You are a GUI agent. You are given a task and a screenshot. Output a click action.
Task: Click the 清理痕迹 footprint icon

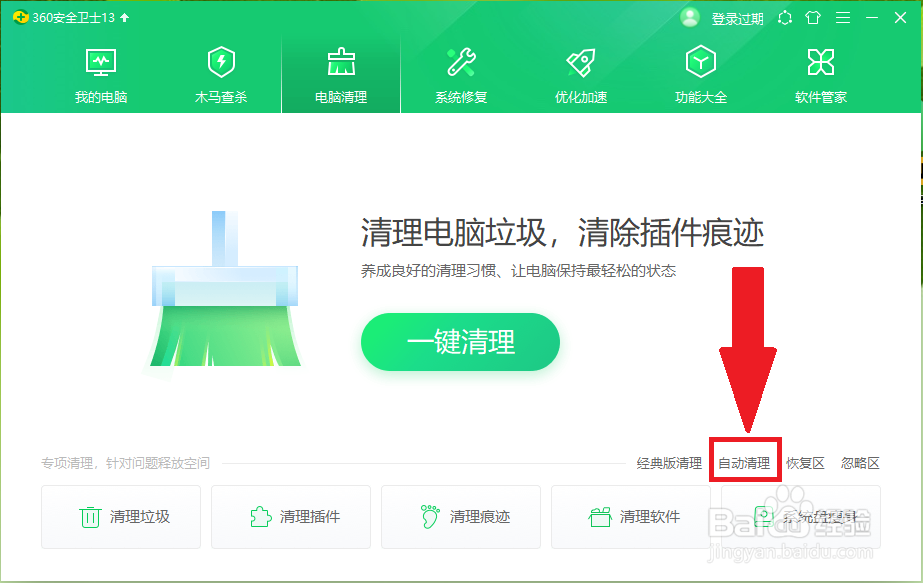click(428, 516)
